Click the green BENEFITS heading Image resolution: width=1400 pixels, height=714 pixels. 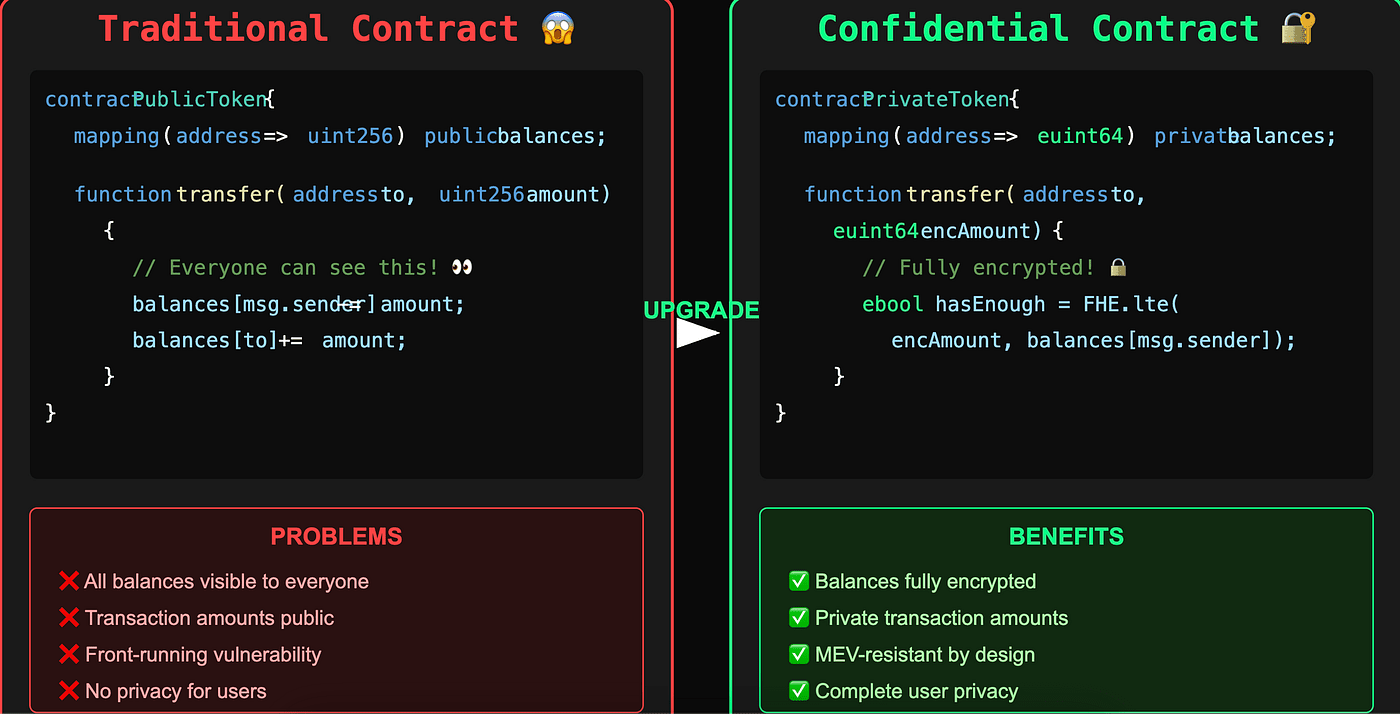point(1066,537)
